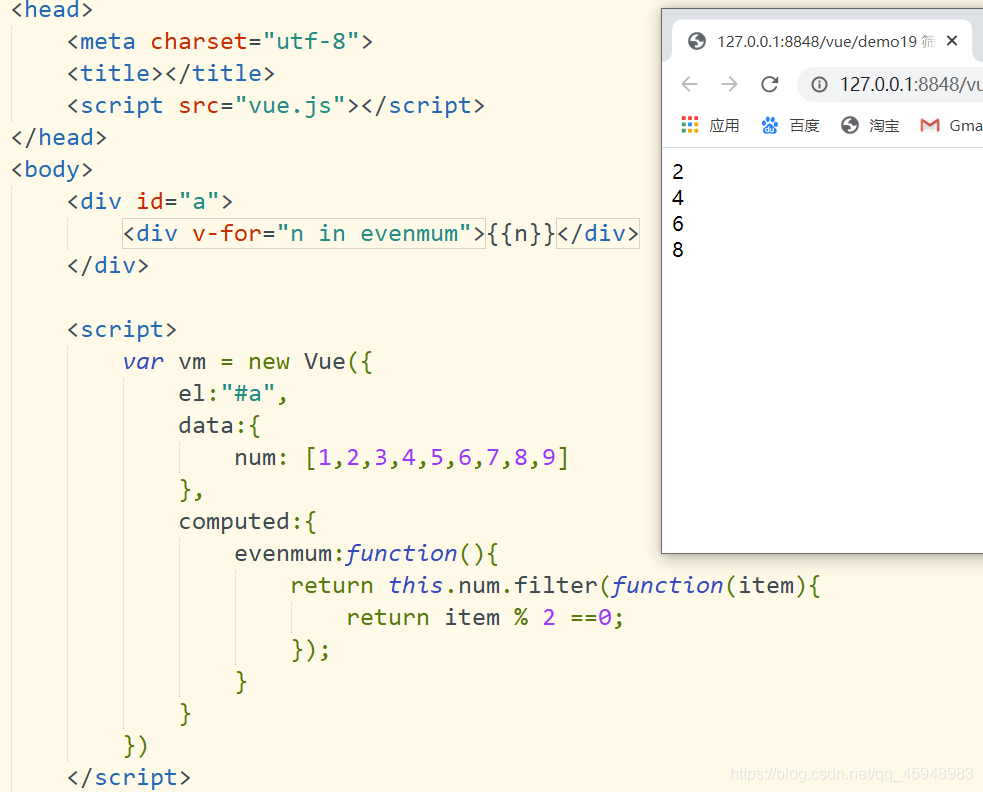Click the meta charset line in editor
This screenshot has height=792, width=983.
coord(220,41)
